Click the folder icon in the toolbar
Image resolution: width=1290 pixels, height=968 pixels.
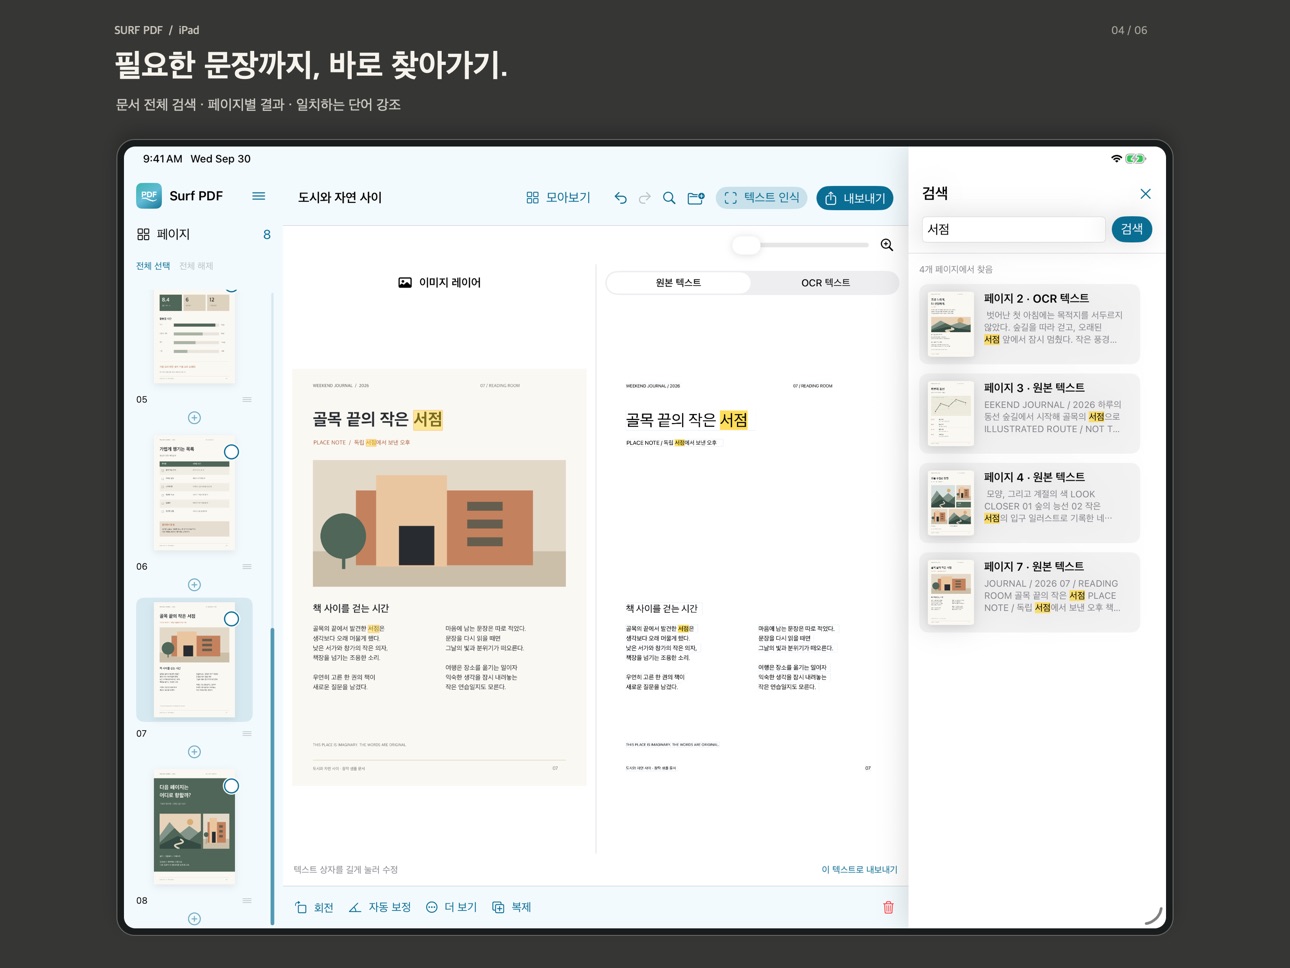696,198
